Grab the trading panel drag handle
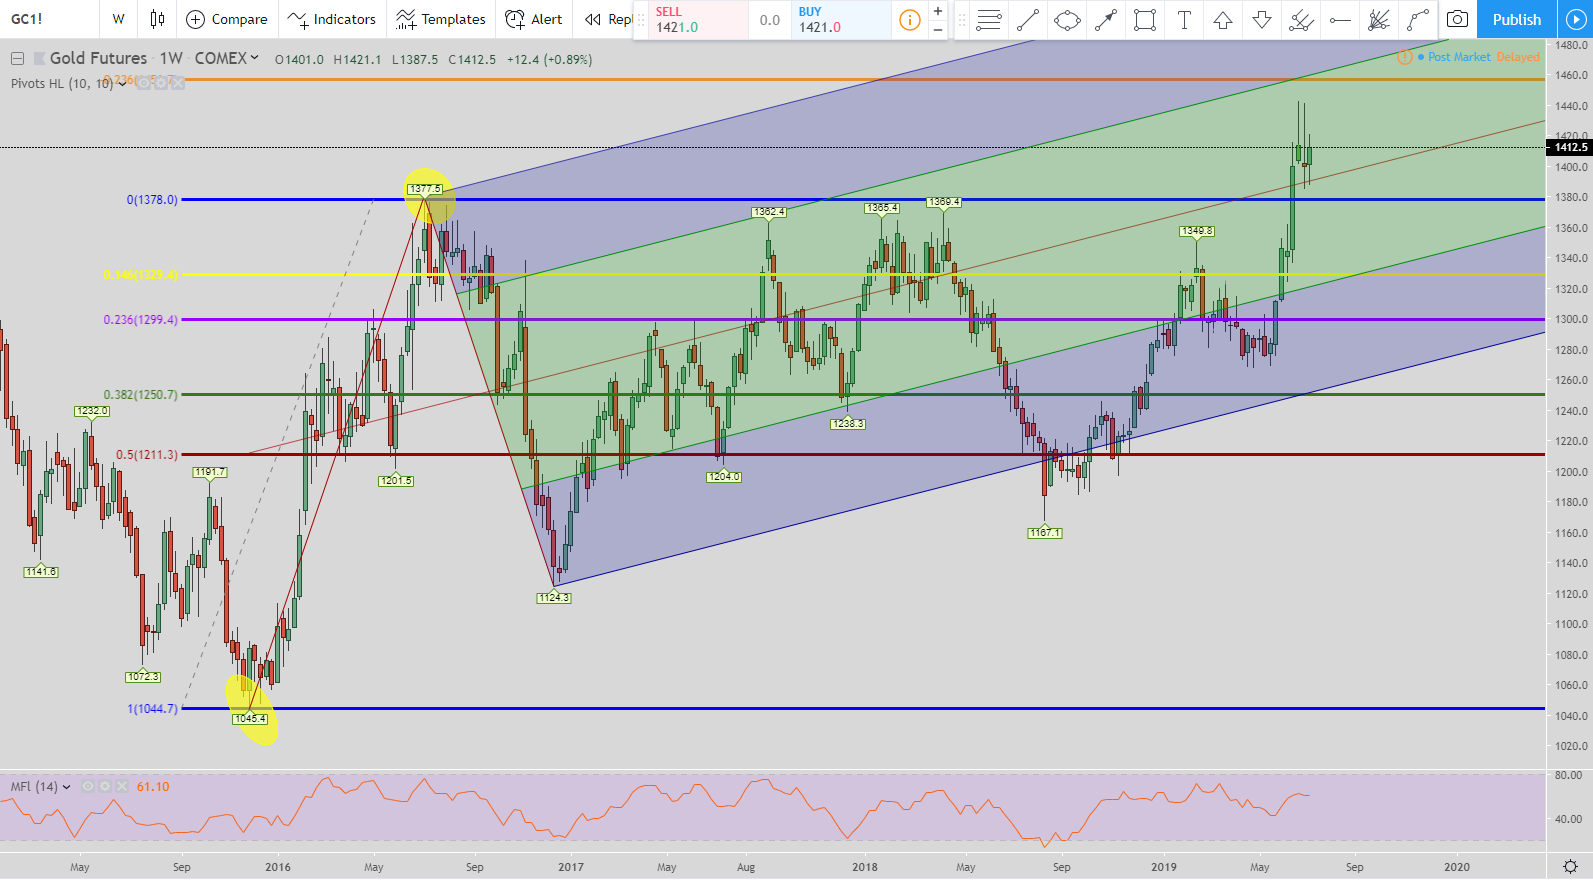This screenshot has height=881, width=1593. point(641,19)
